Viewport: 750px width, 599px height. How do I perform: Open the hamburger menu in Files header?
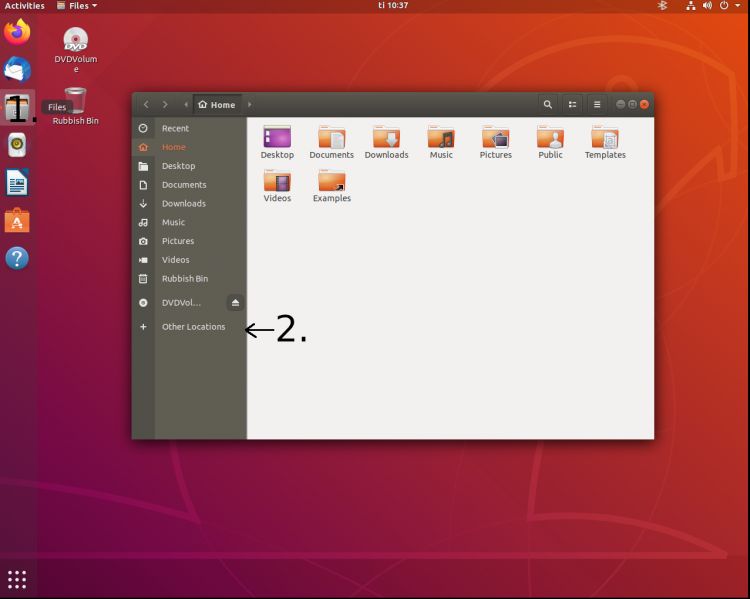pyautogui.click(x=597, y=105)
